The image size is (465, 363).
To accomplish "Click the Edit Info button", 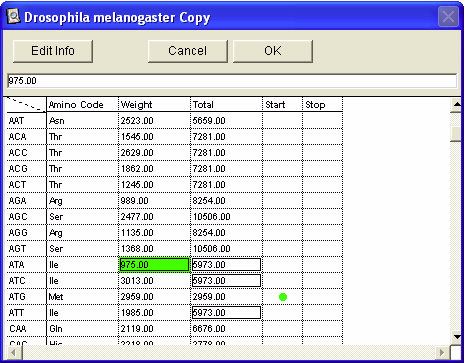I will (53, 51).
